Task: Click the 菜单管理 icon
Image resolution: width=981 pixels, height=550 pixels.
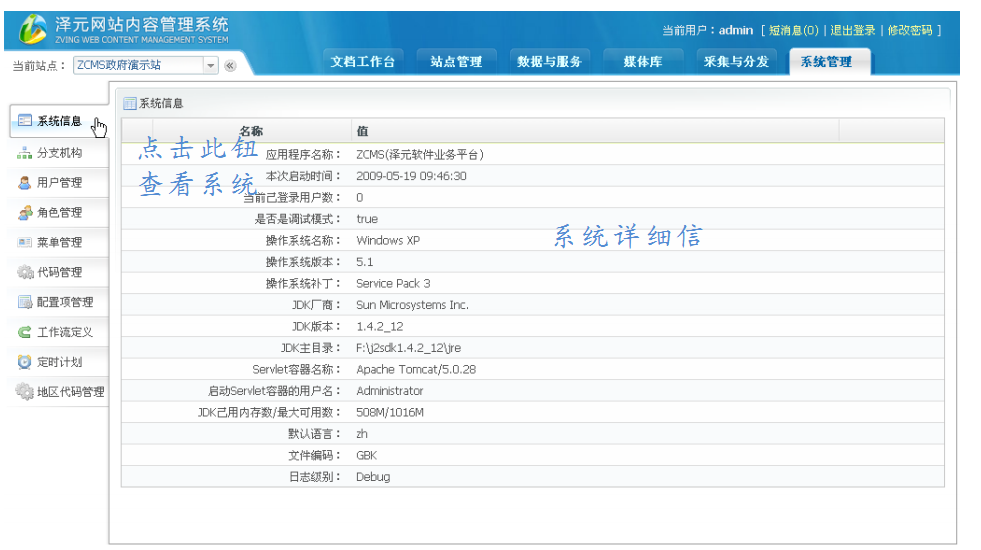Action: [x=25, y=242]
